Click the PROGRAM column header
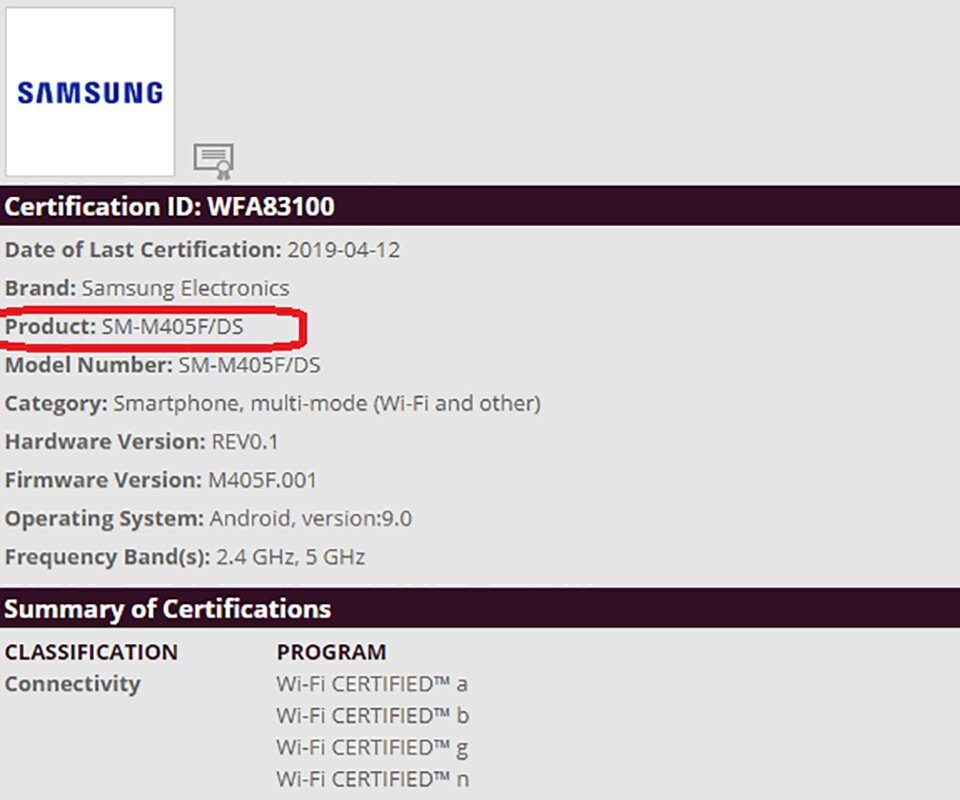Screen dimensions: 960x800 (331, 652)
